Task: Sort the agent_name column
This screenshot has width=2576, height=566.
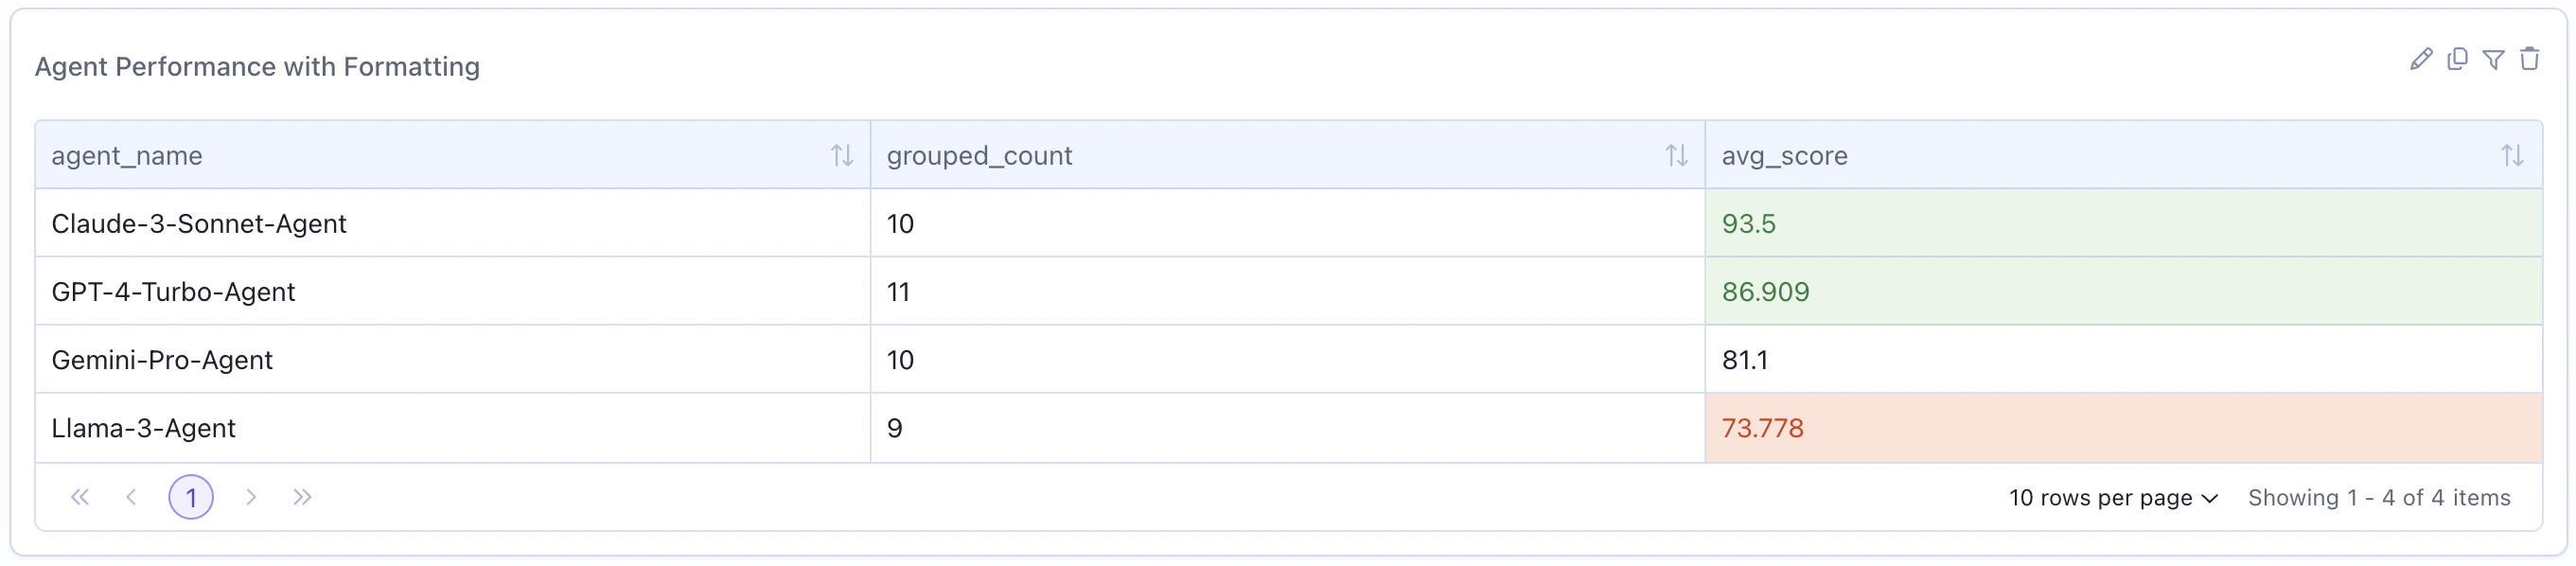Action: [x=841, y=155]
